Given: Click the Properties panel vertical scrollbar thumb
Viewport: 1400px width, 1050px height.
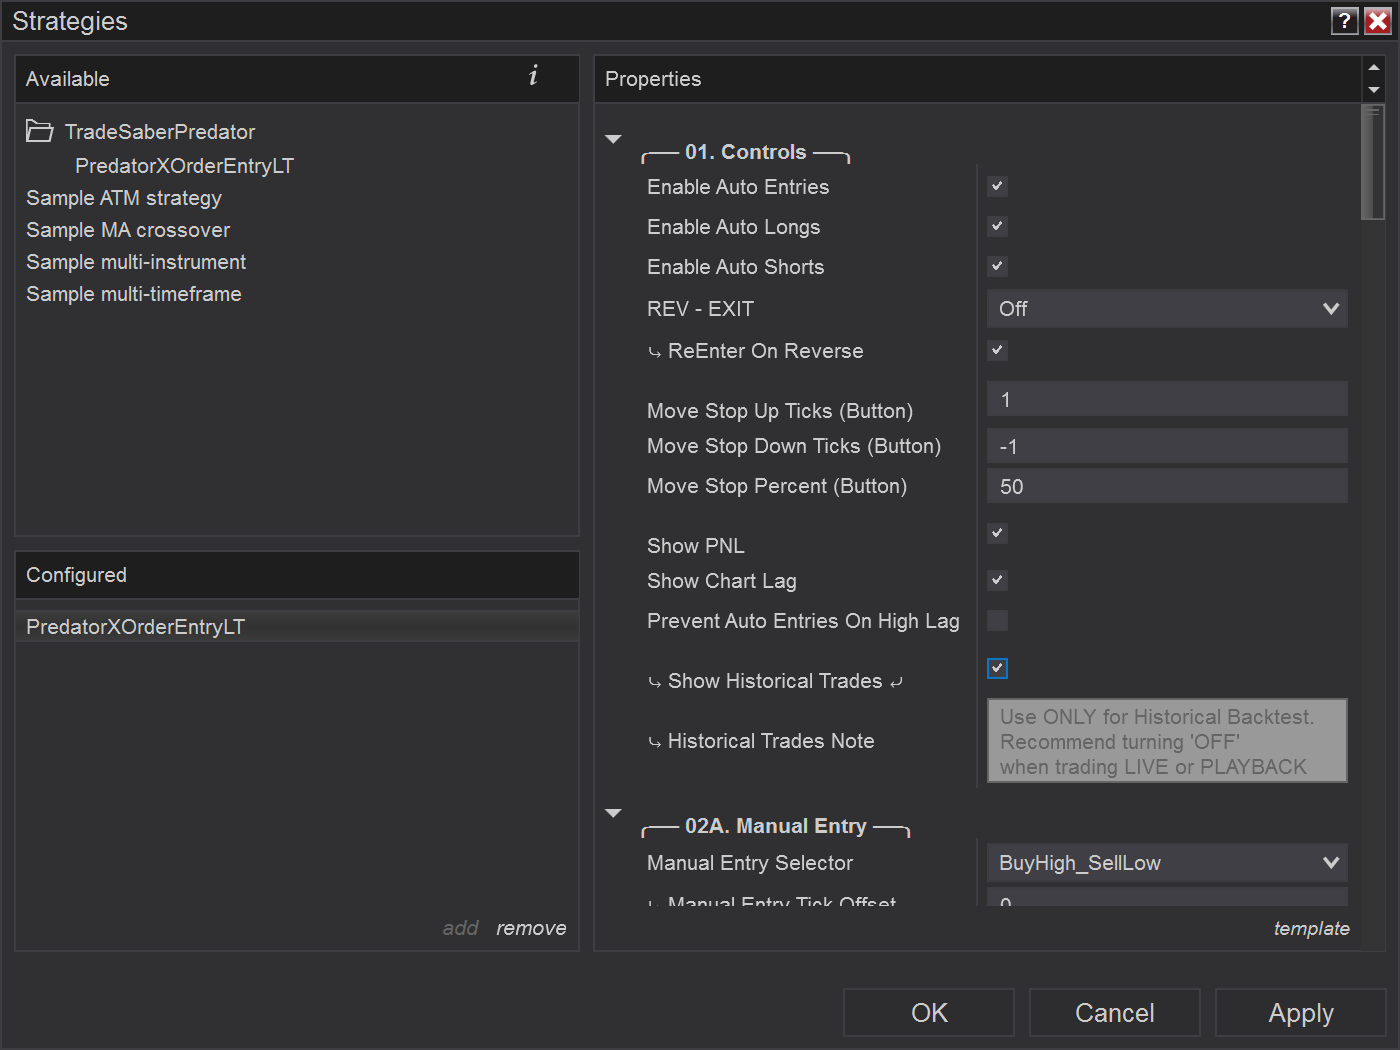Looking at the screenshot, I should pos(1373,162).
